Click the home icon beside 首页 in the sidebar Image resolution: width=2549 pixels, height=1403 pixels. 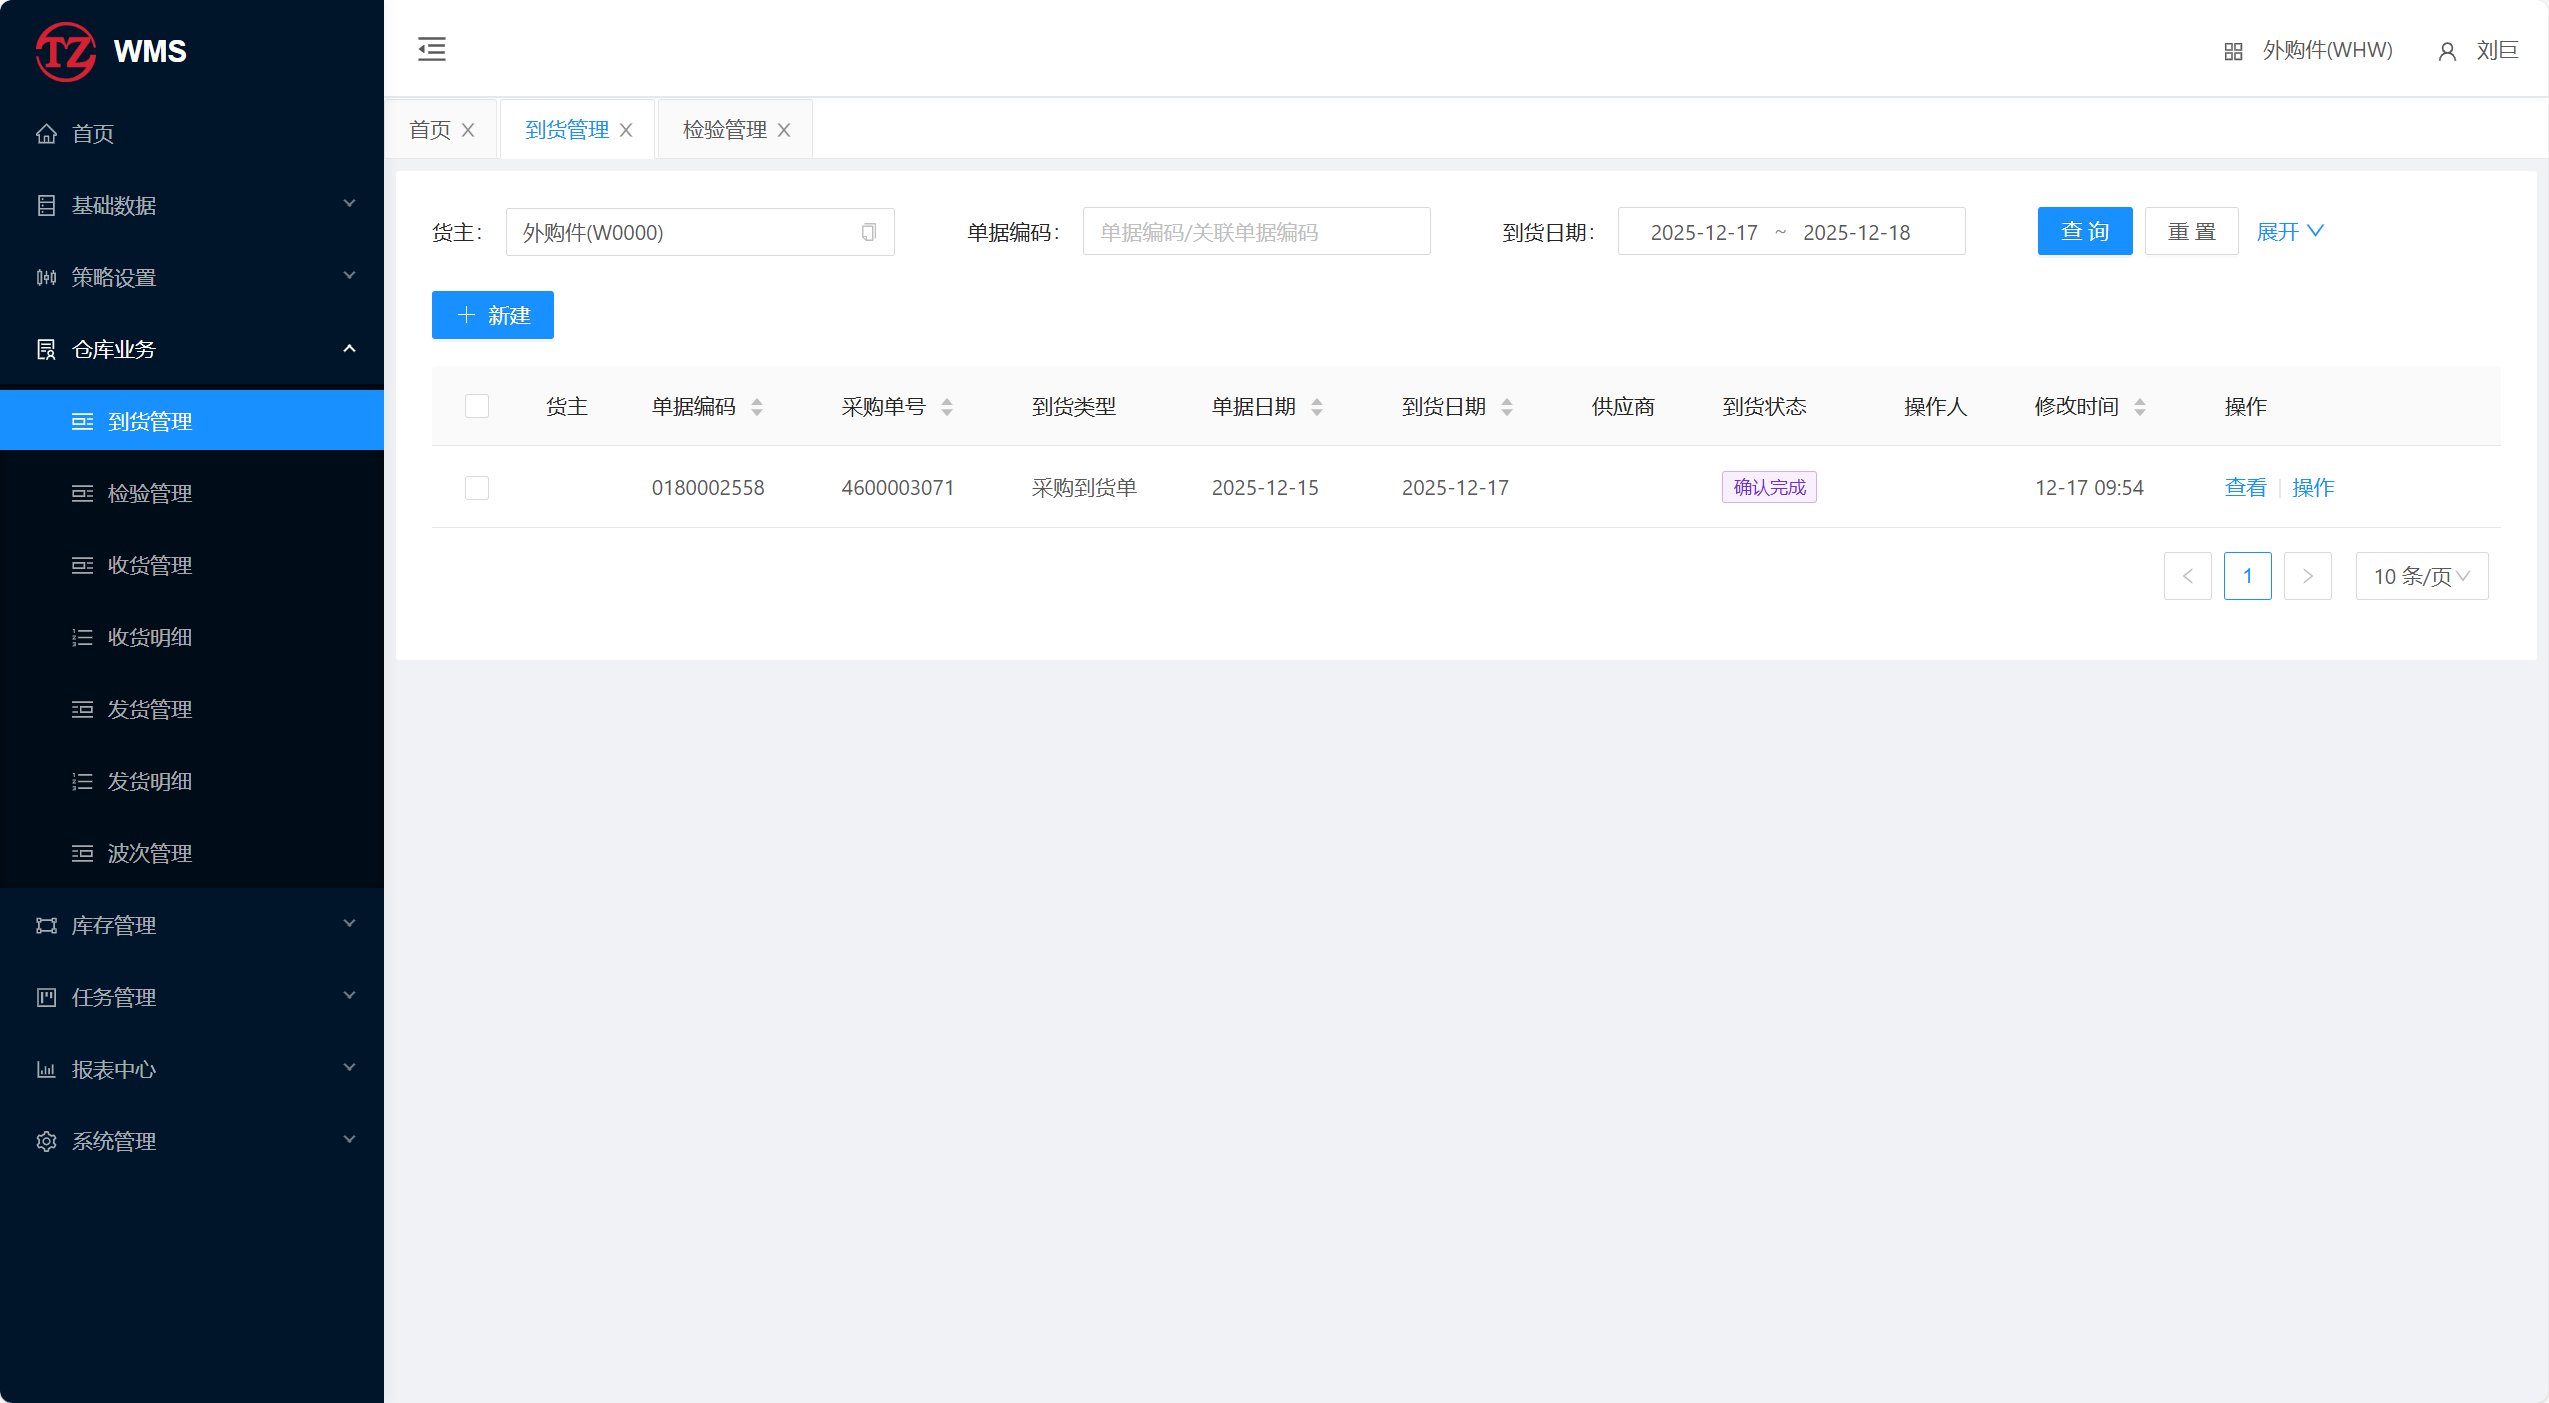point(46,133)
